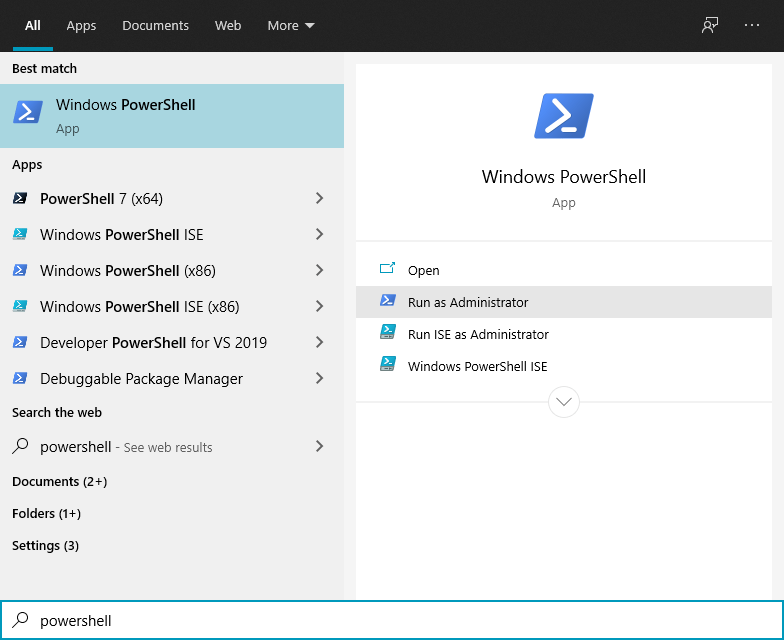Expand Windows PowerShell (x86) chevron
The height and width of the screenshot is (640, 784).
coord(319,271)
